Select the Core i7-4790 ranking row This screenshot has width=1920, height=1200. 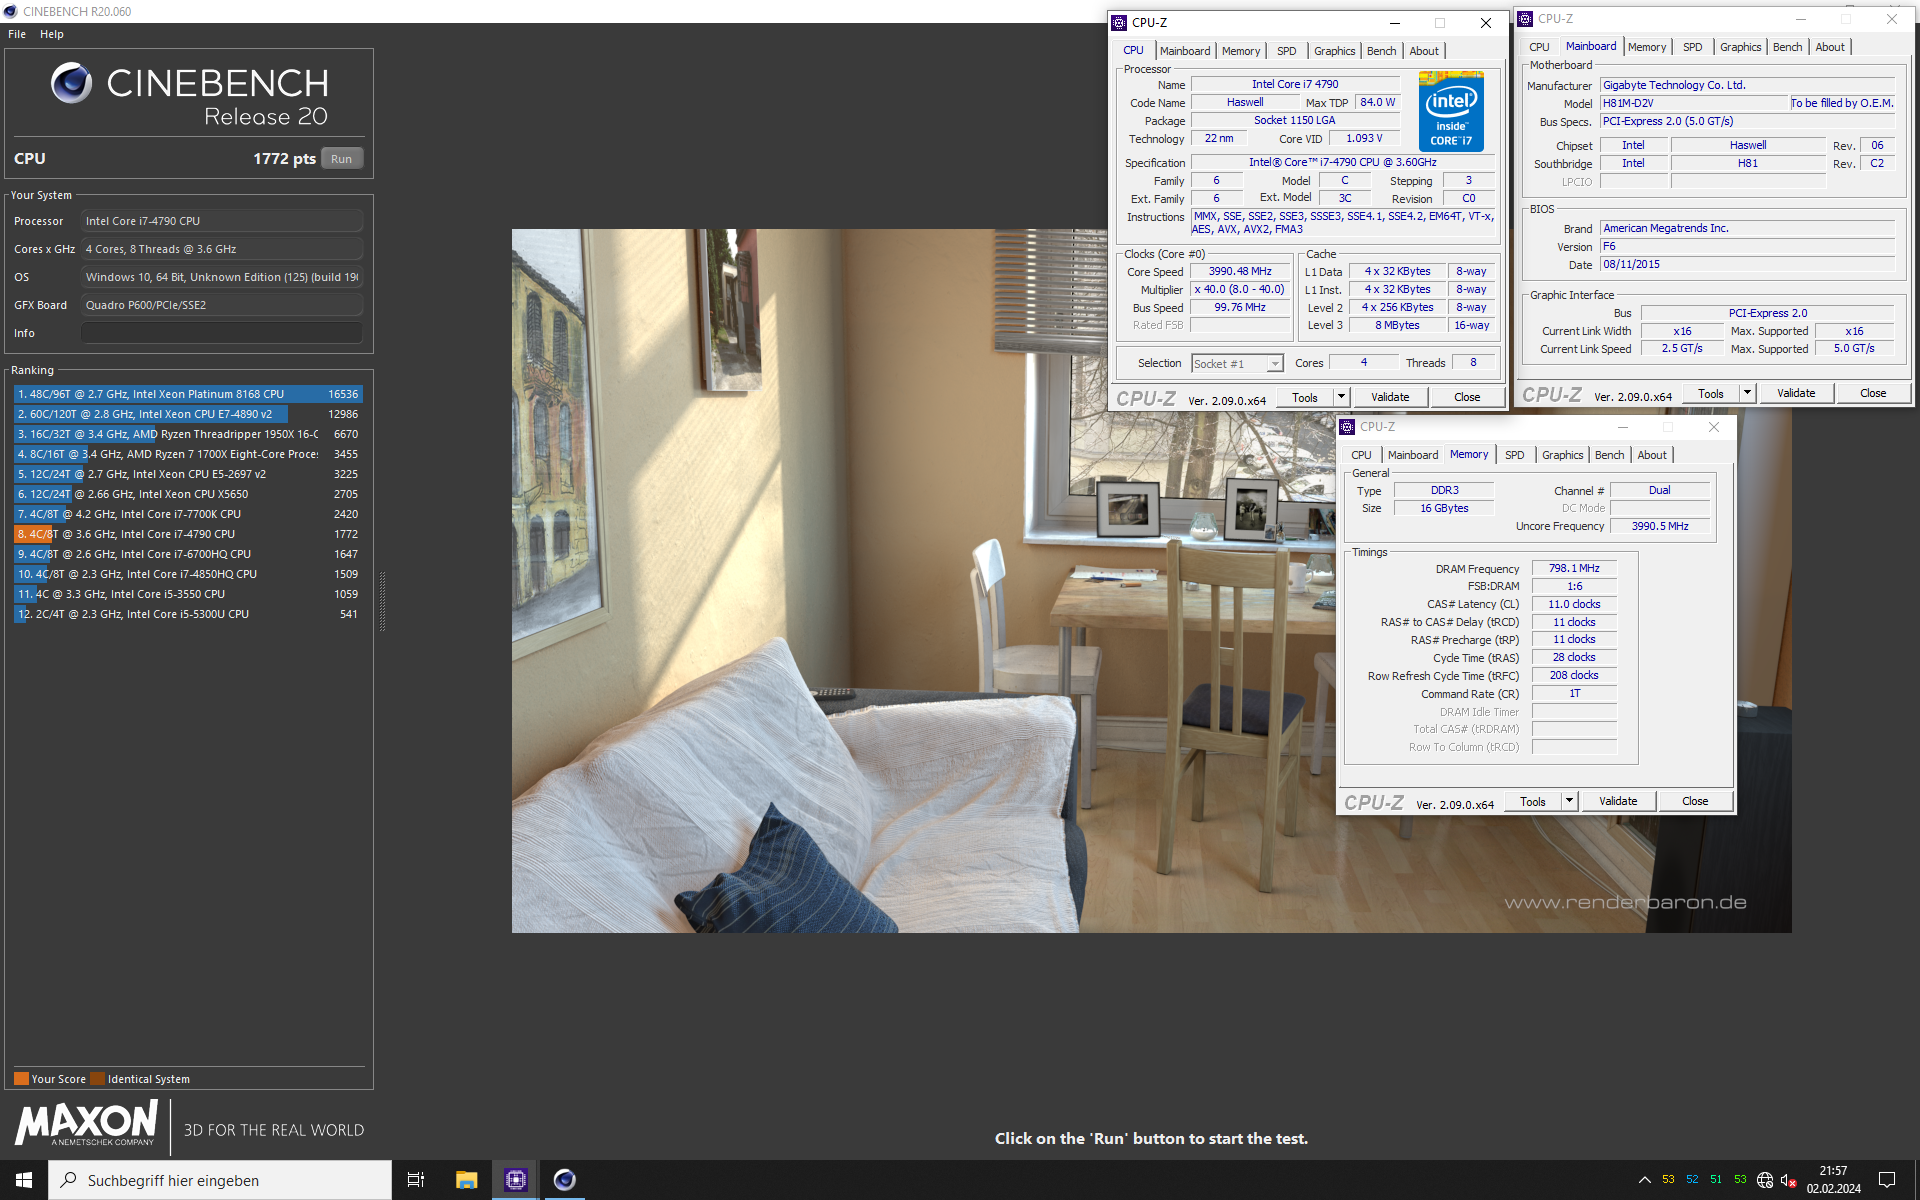pyautogui.click(x=187, y=534)
